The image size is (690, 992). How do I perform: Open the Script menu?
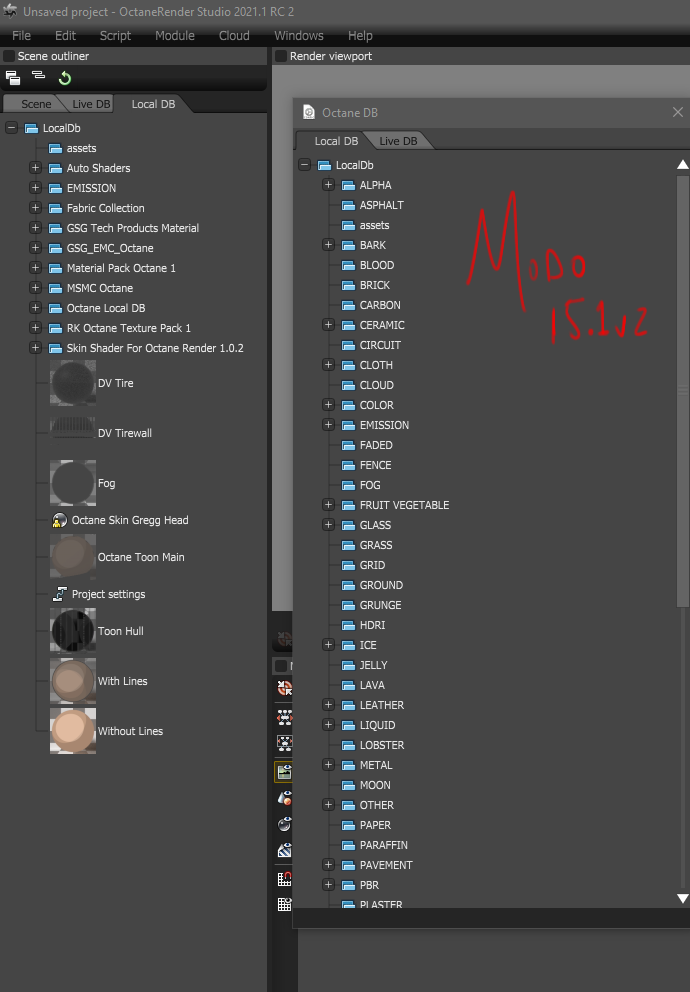(x=115, y=35)
